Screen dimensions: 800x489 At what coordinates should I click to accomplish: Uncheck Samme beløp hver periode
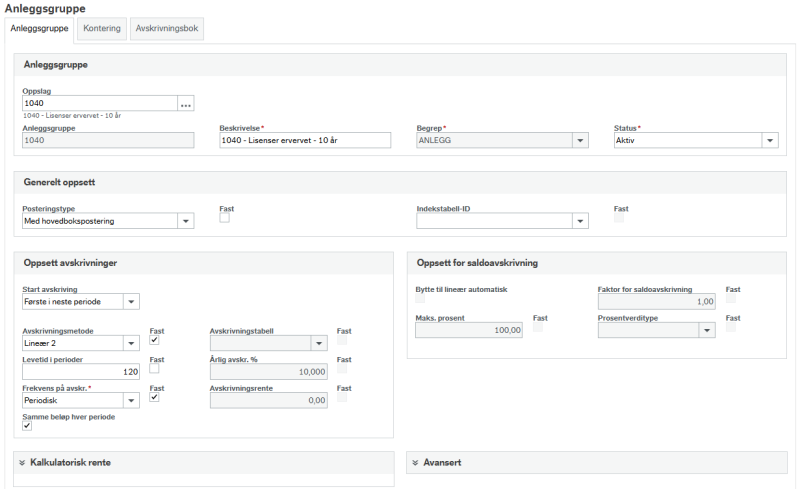(x=27, y=426)
